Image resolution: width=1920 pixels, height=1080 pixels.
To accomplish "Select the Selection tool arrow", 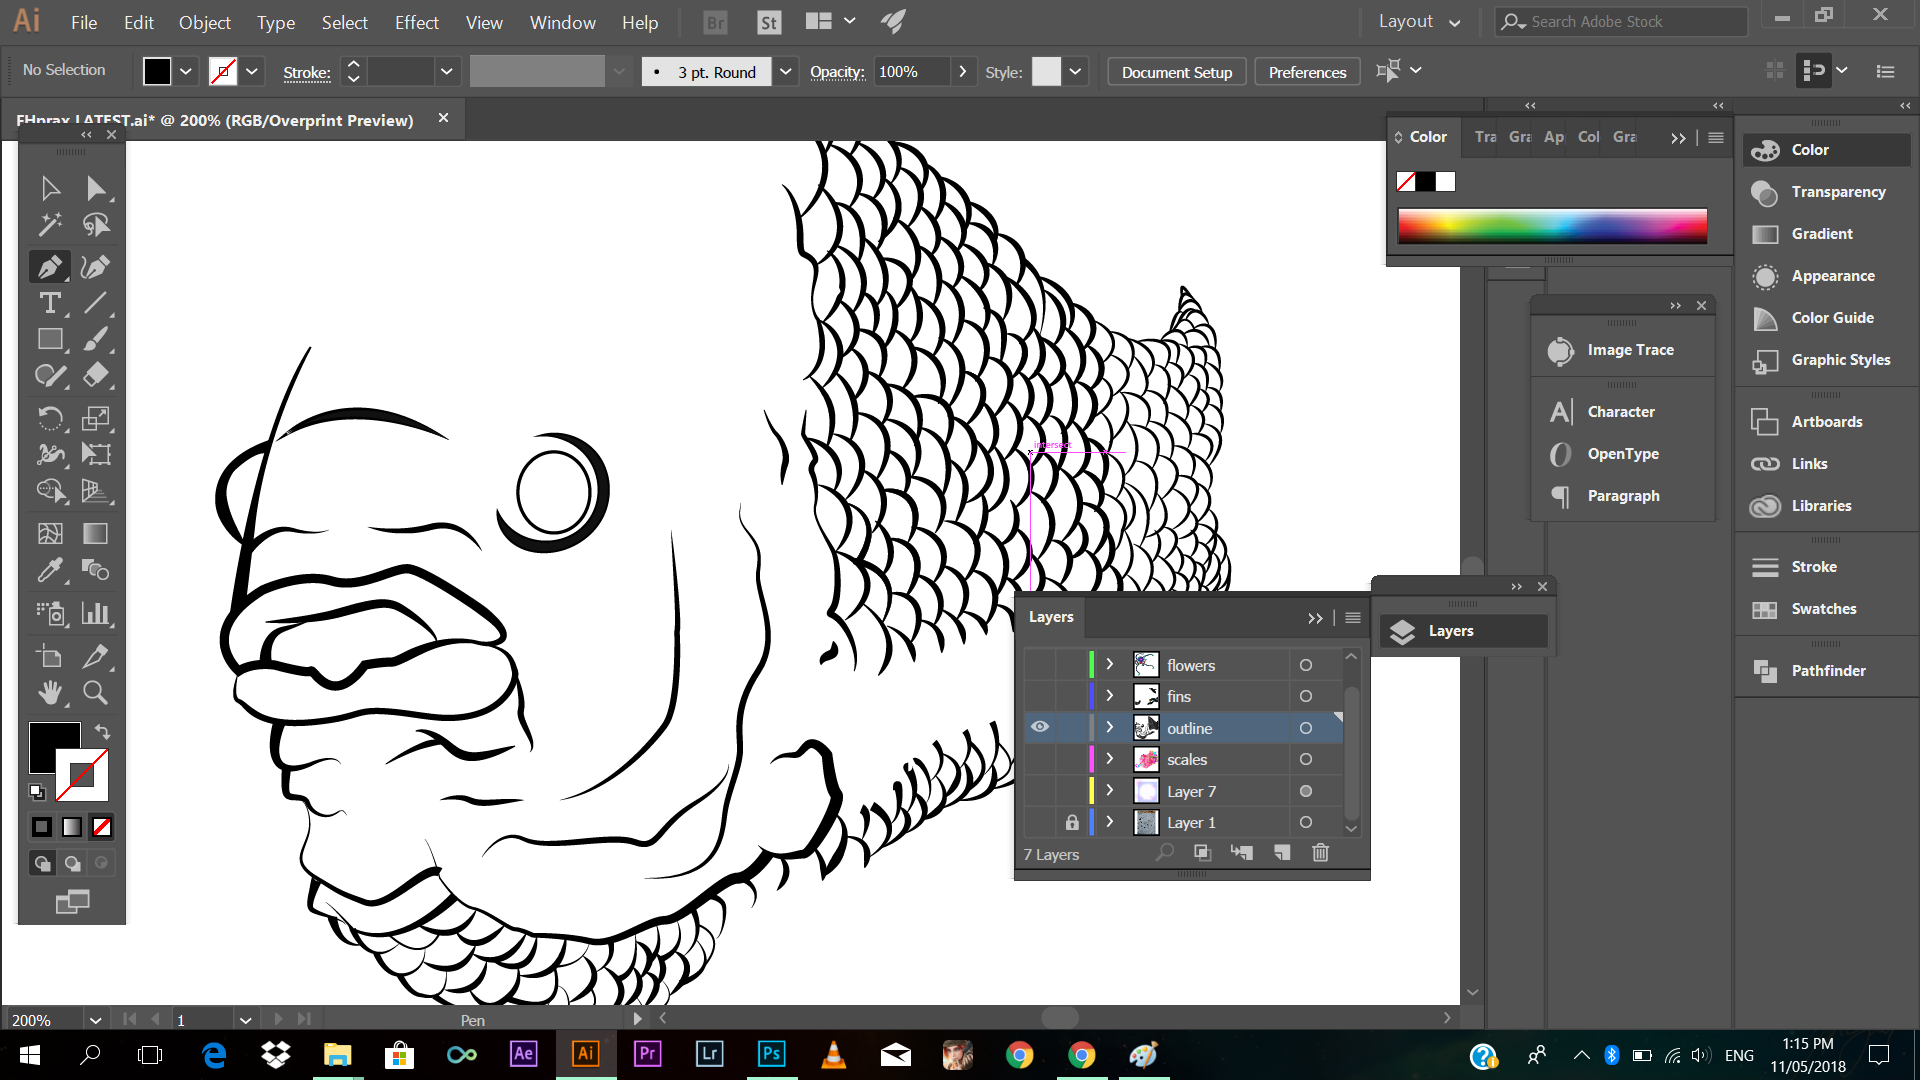I will click(x=50, y=188).
